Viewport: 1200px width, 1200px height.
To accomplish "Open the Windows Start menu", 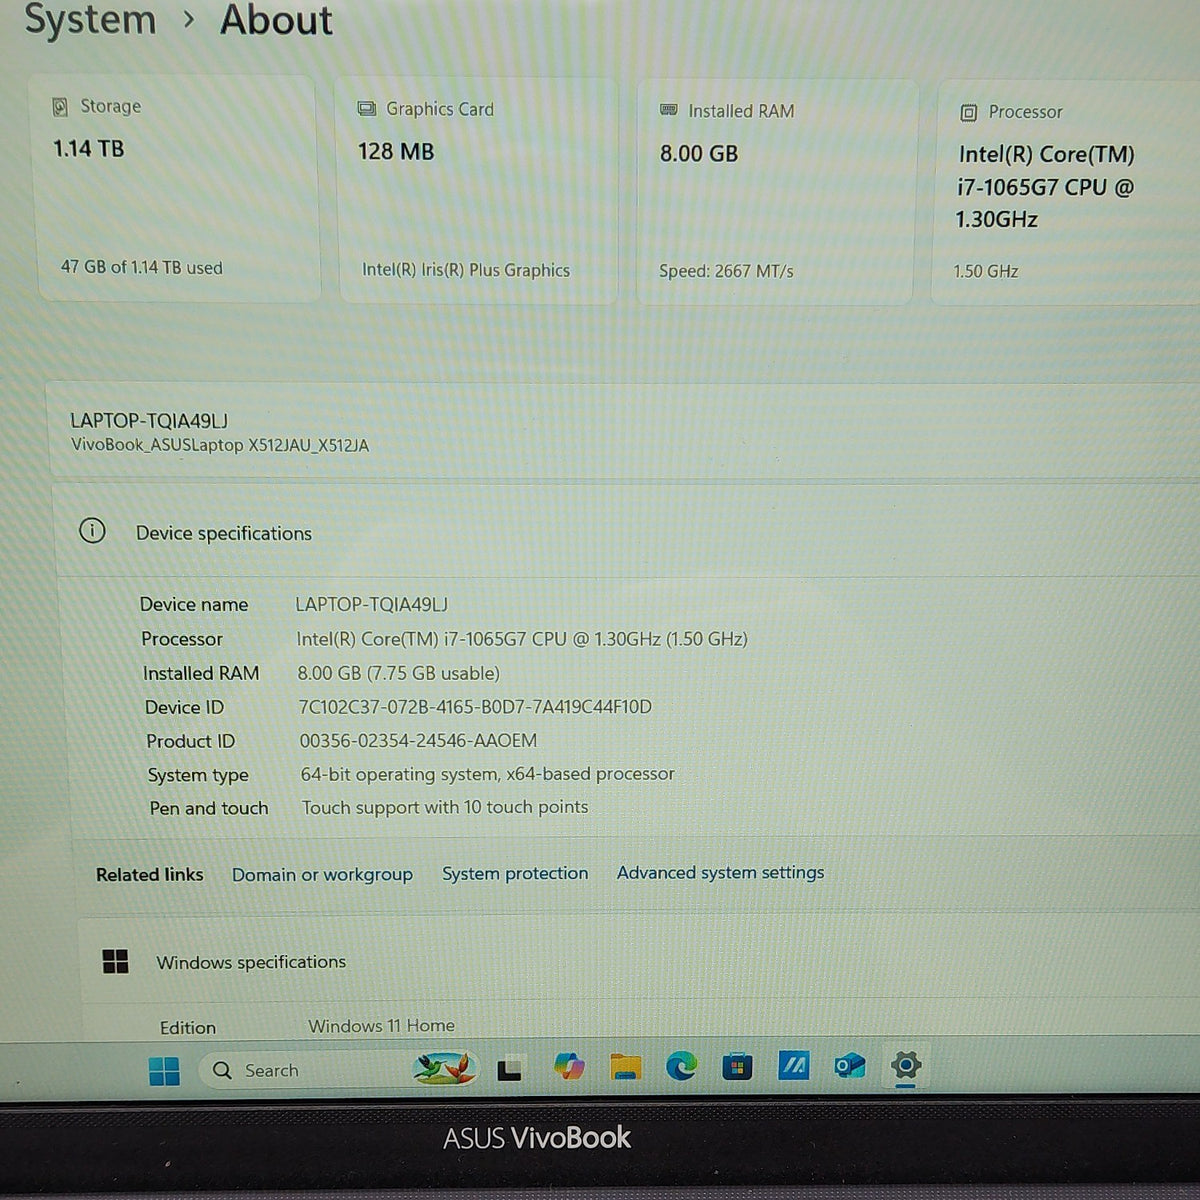I will [164, 1071].
